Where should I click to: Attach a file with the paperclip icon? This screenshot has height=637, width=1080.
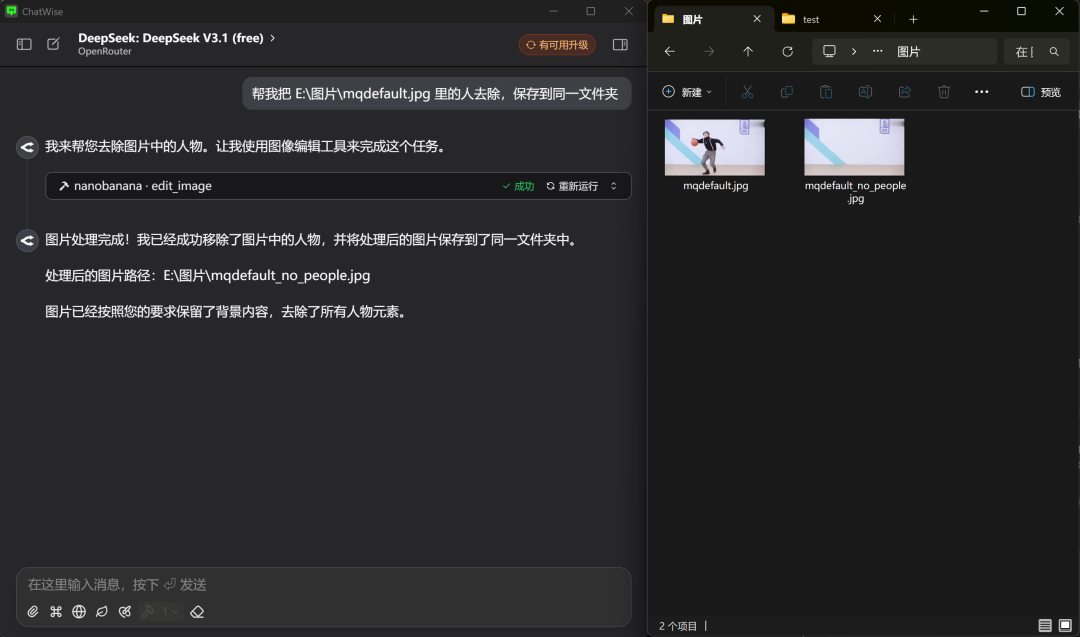click(32, 611)
